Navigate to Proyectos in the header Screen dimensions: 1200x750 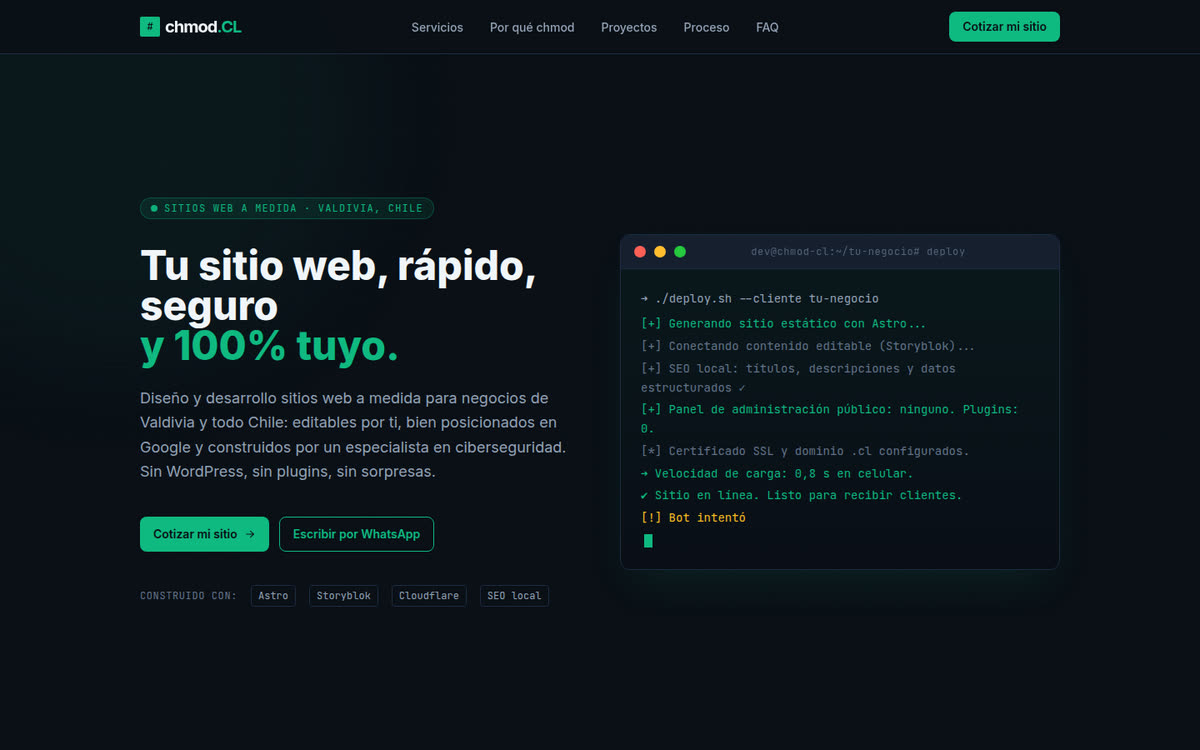tap(629, 27)
